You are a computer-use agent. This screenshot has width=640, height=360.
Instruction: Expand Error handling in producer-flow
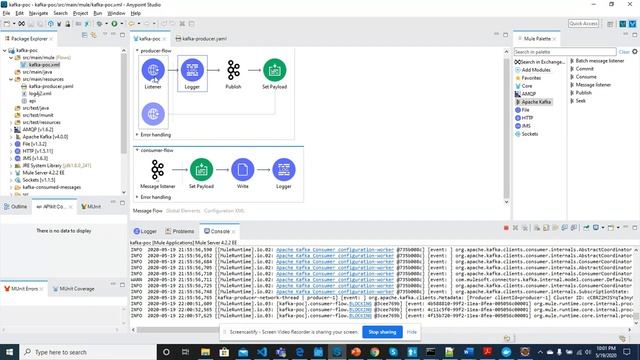click(137, 135)
